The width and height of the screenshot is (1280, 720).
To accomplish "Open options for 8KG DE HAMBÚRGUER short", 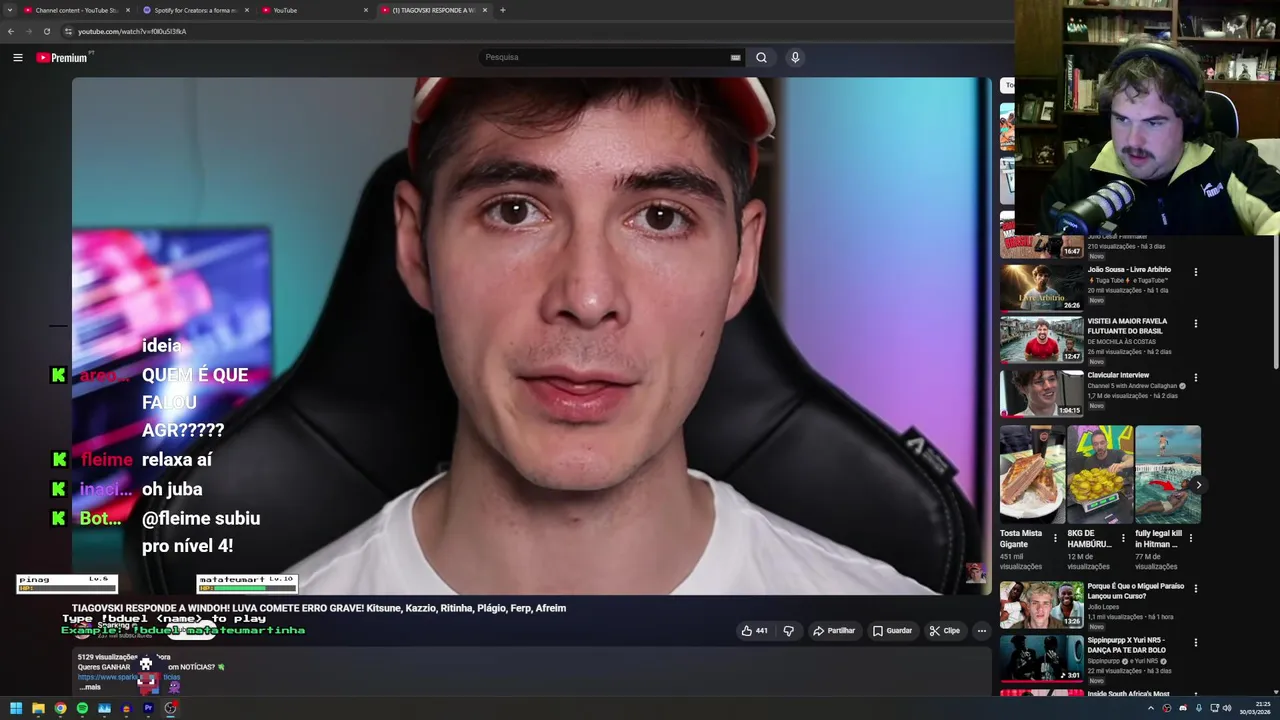I will click(1123, 538).
